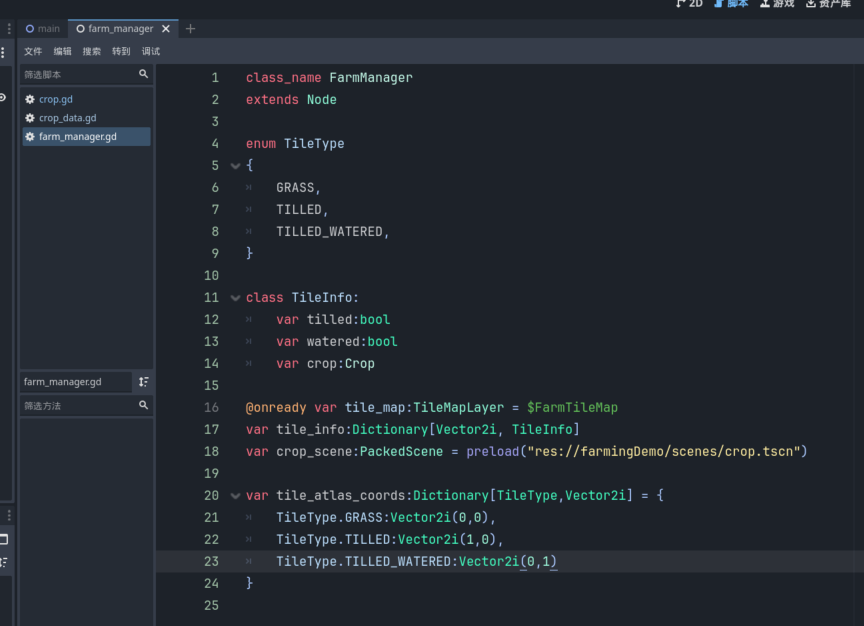Switch to the 2D workspace
Viewport: 864px width, 626px height.
(x=690, y=4)
